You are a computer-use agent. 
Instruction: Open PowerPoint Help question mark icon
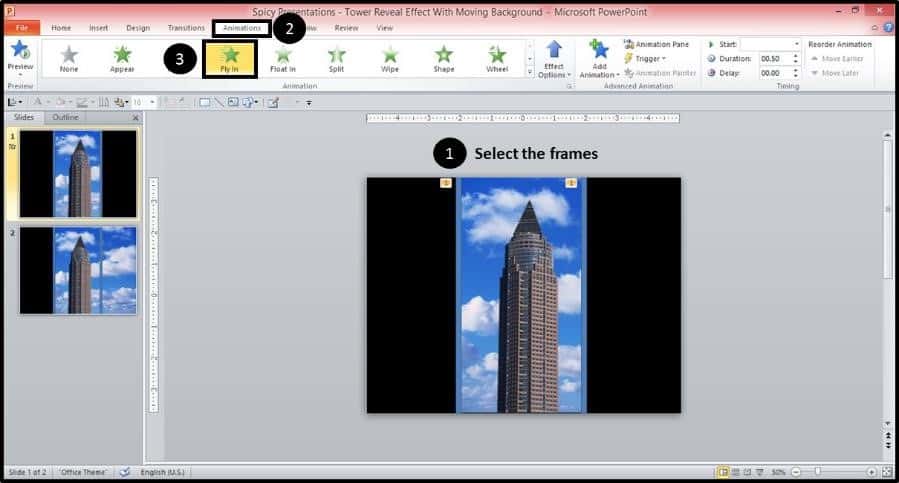(x=889, y=28)
